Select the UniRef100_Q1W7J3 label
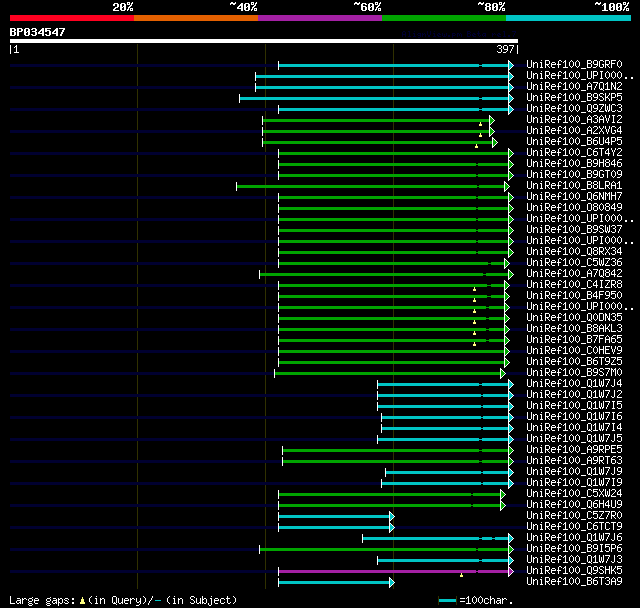Screen dimensions: 640x608 [x=574, y=560]
